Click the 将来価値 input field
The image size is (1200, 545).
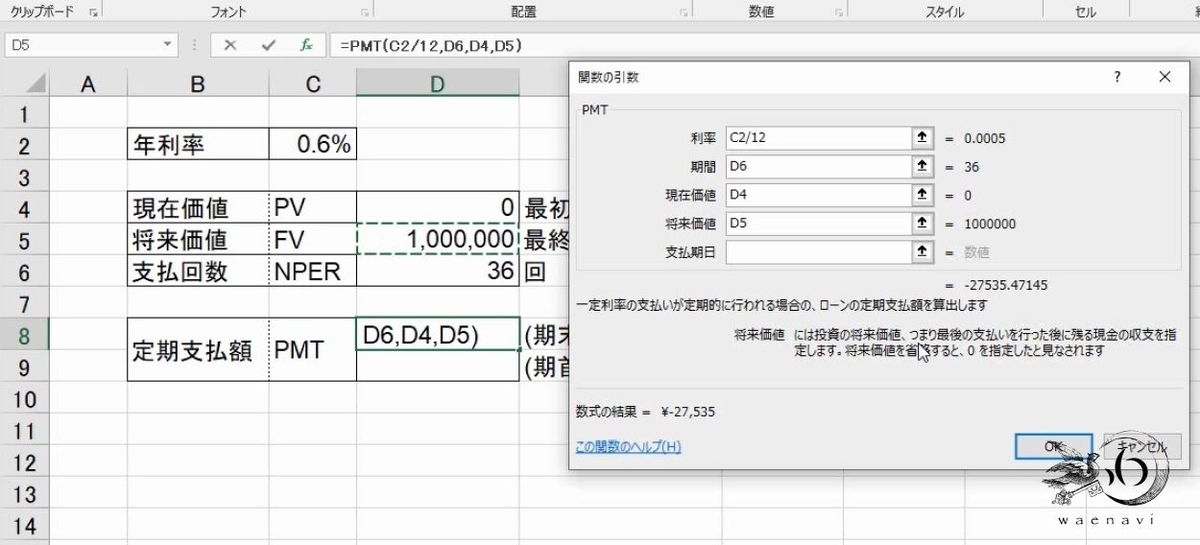pyautogui.click(x=818, y=224)
